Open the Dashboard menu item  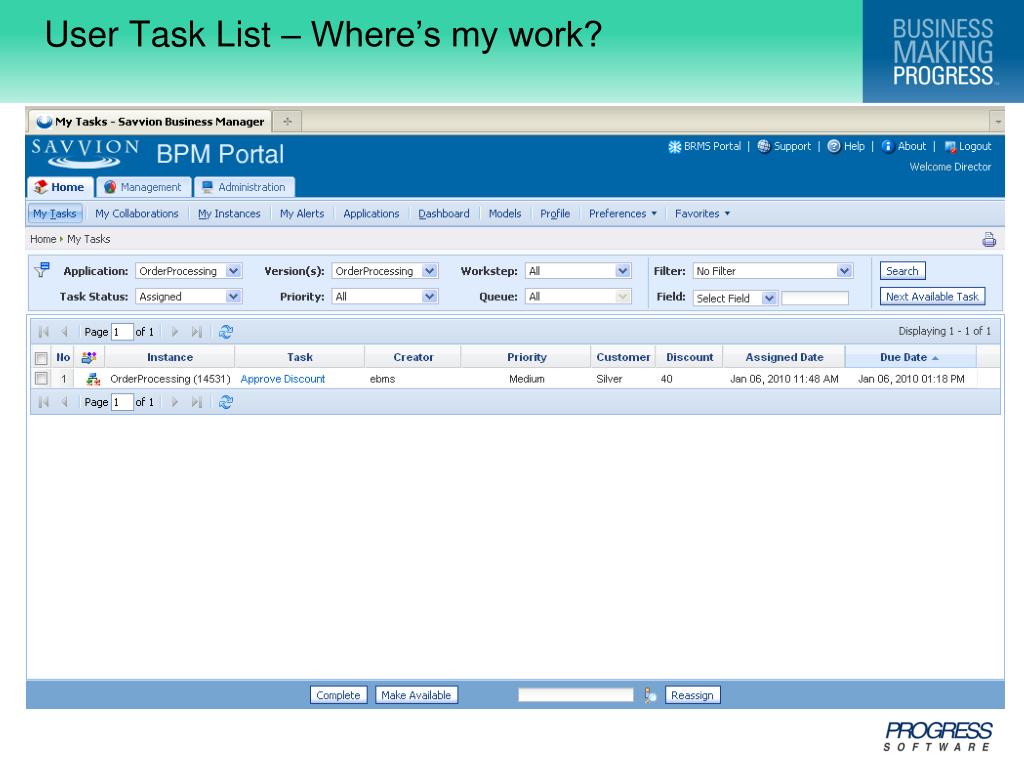[x=444, y=214]
